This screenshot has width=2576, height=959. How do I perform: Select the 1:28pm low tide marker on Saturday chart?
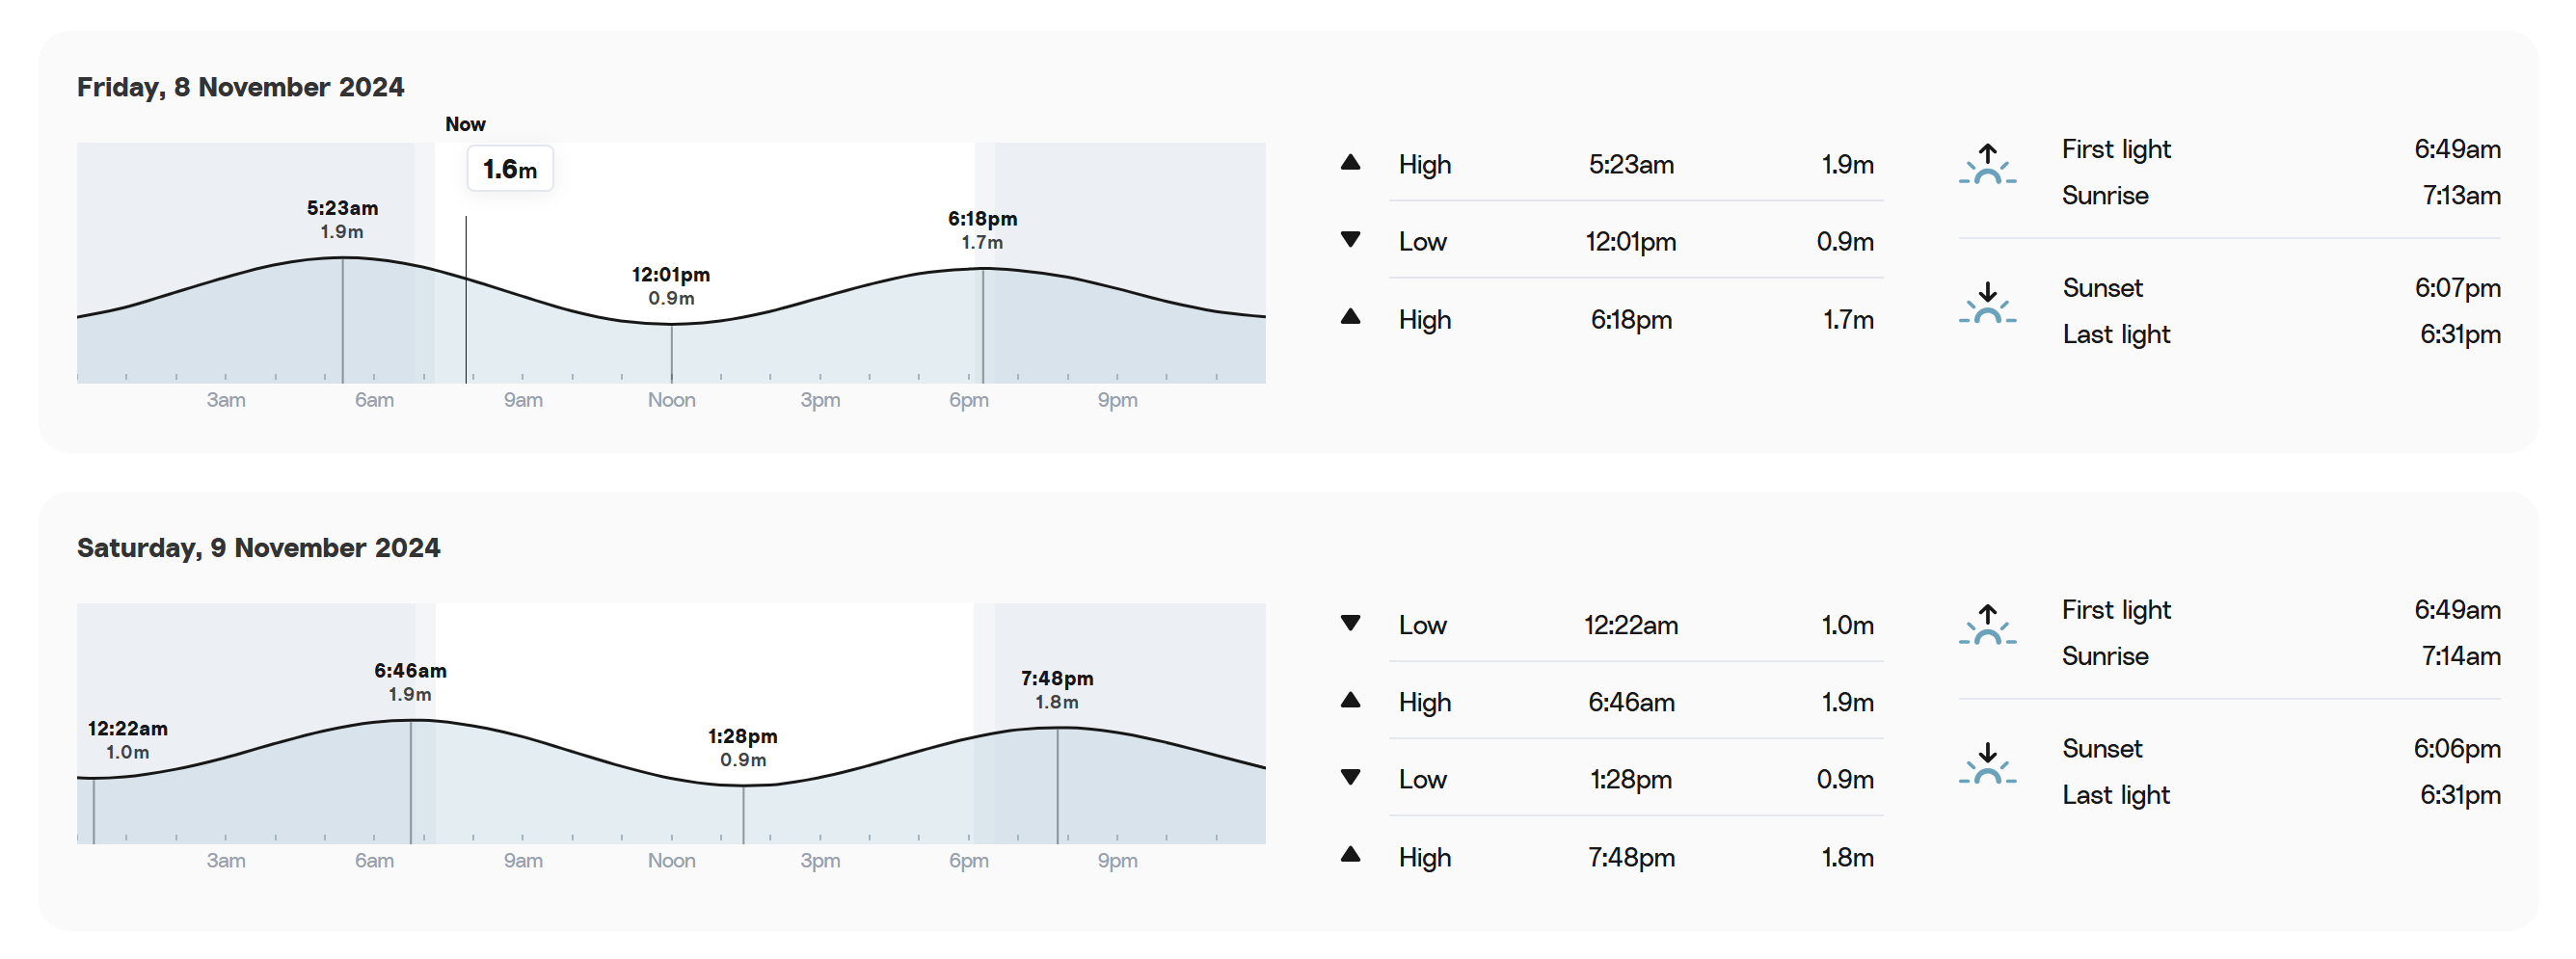pos(743,747)
